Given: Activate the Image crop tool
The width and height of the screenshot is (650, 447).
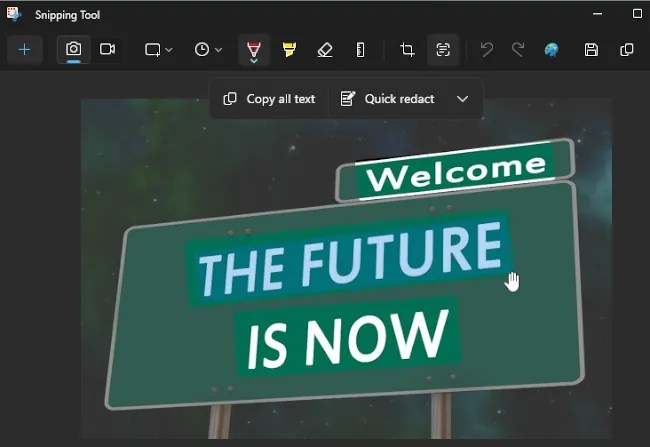Looking at the screenshot, I should 407,50.
